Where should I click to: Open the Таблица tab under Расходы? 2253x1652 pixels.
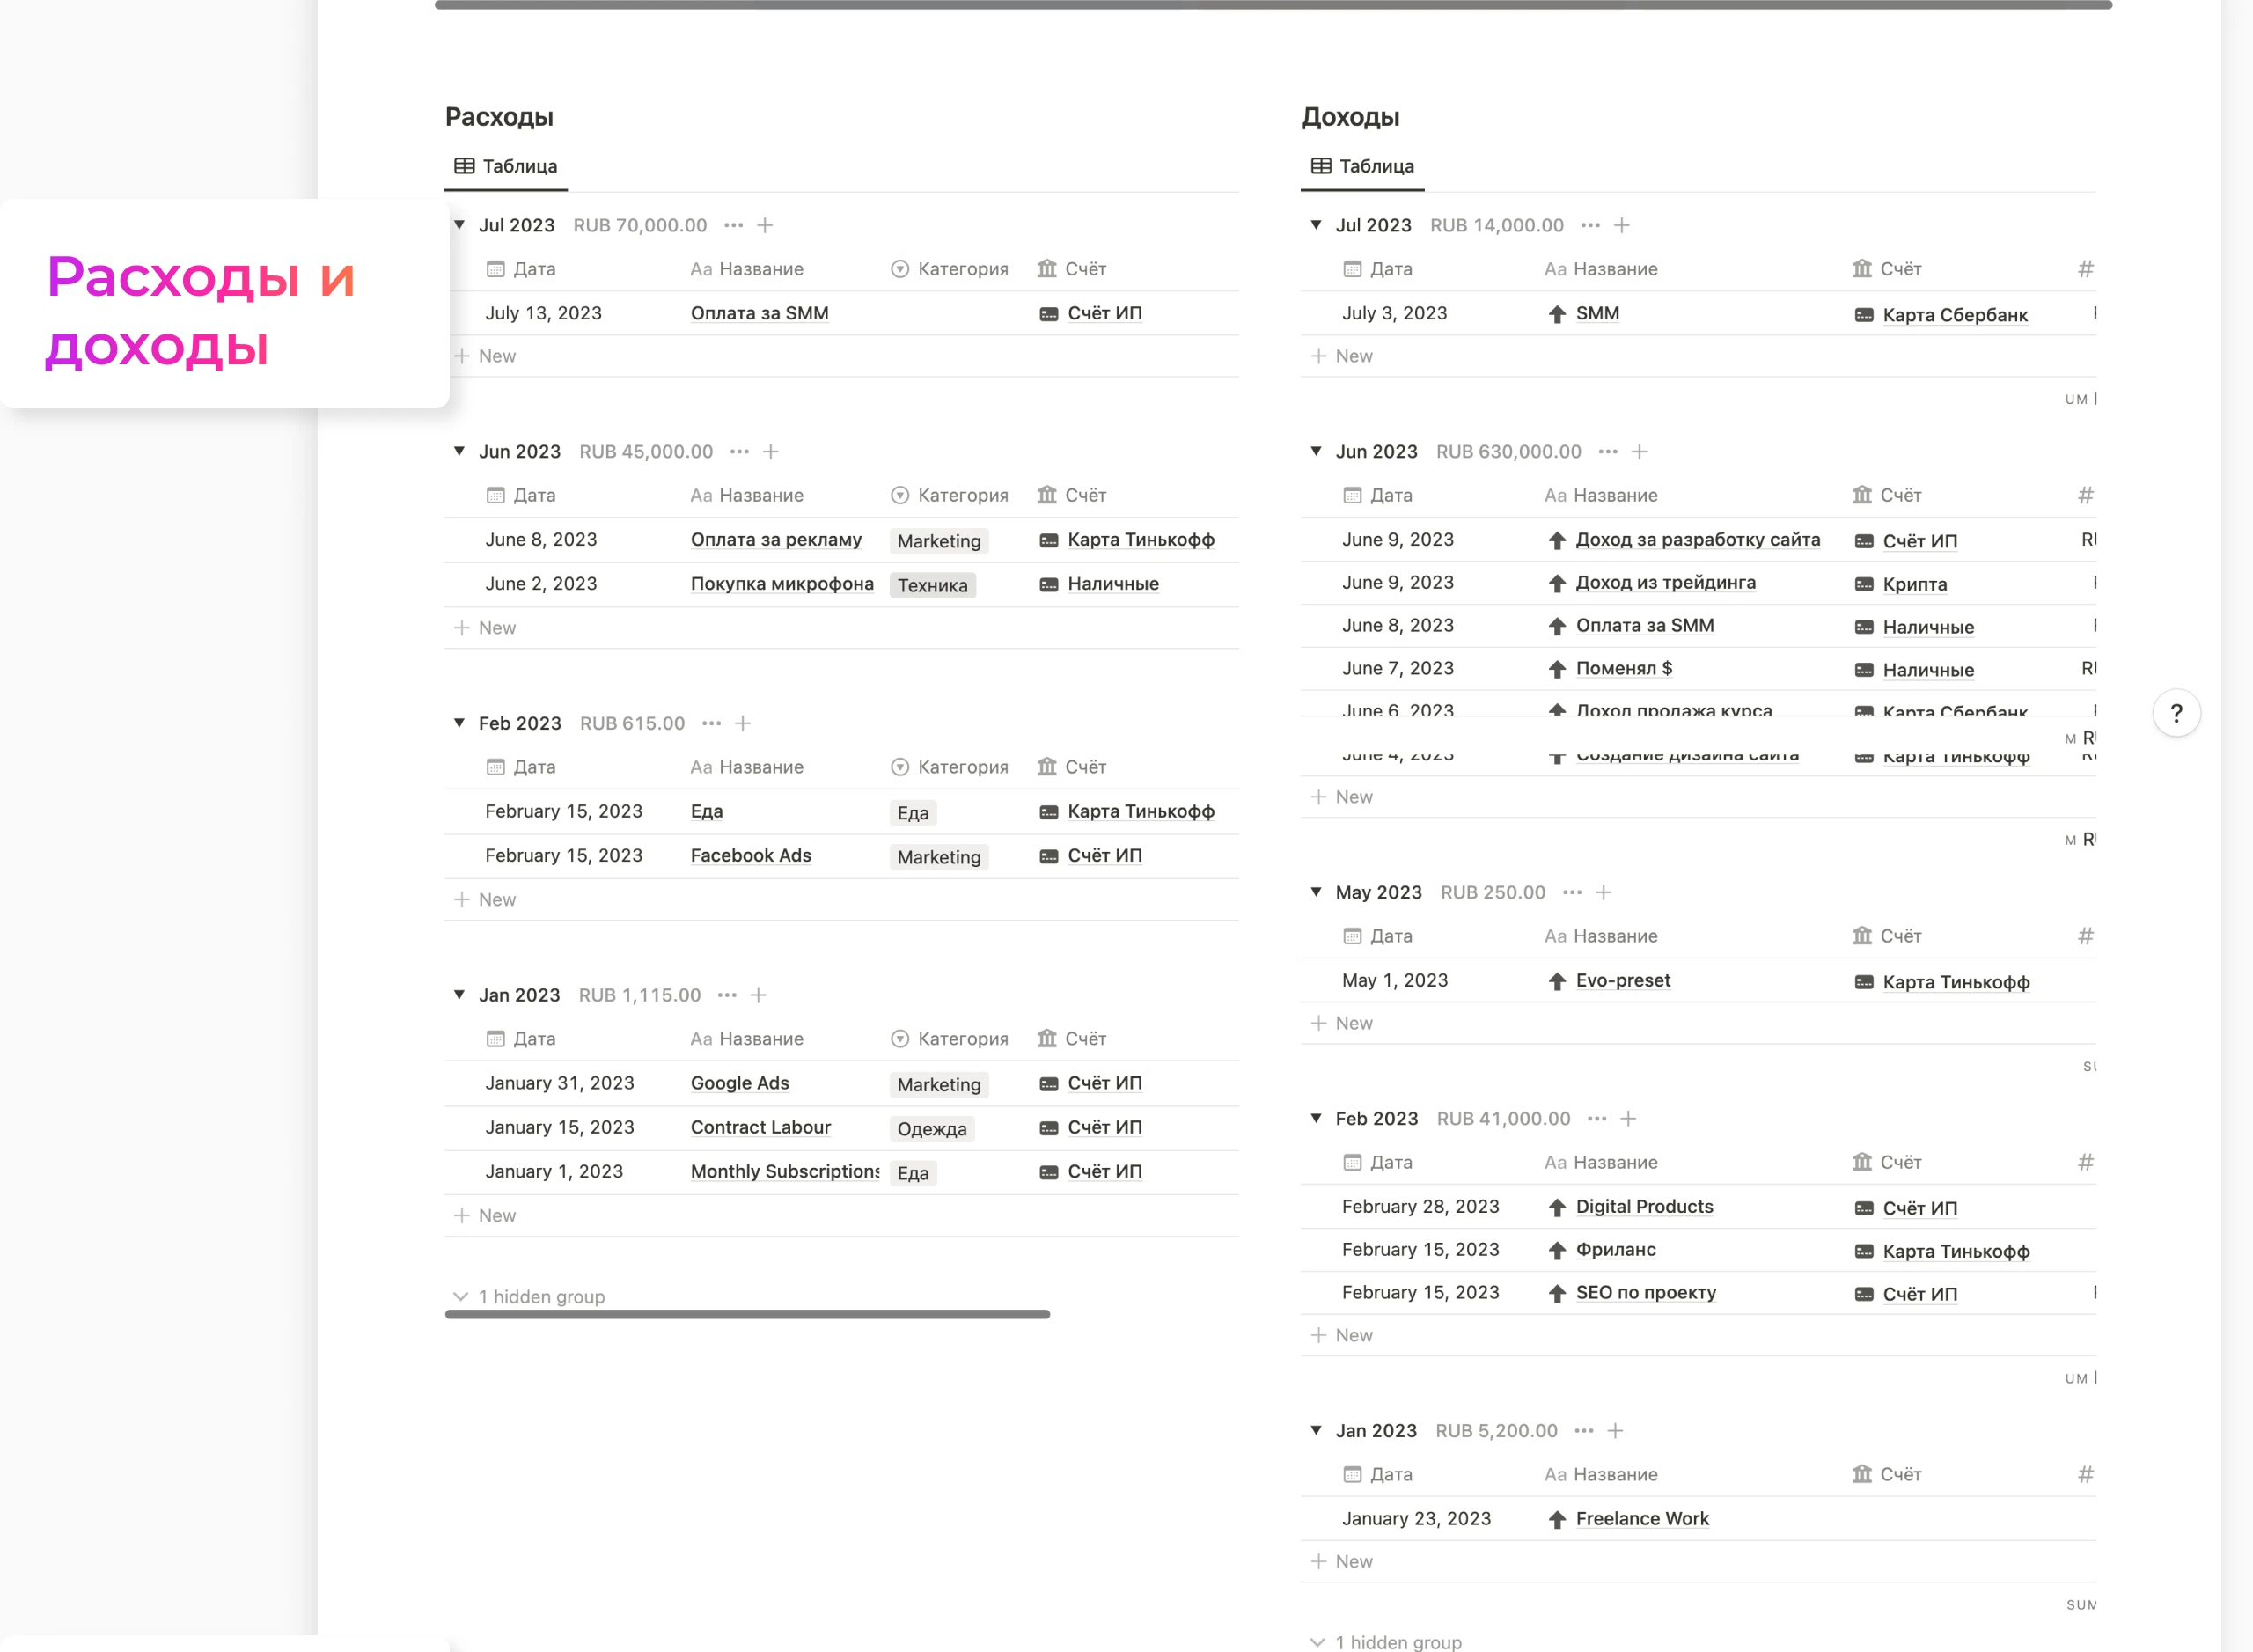[x=506, y=166]
